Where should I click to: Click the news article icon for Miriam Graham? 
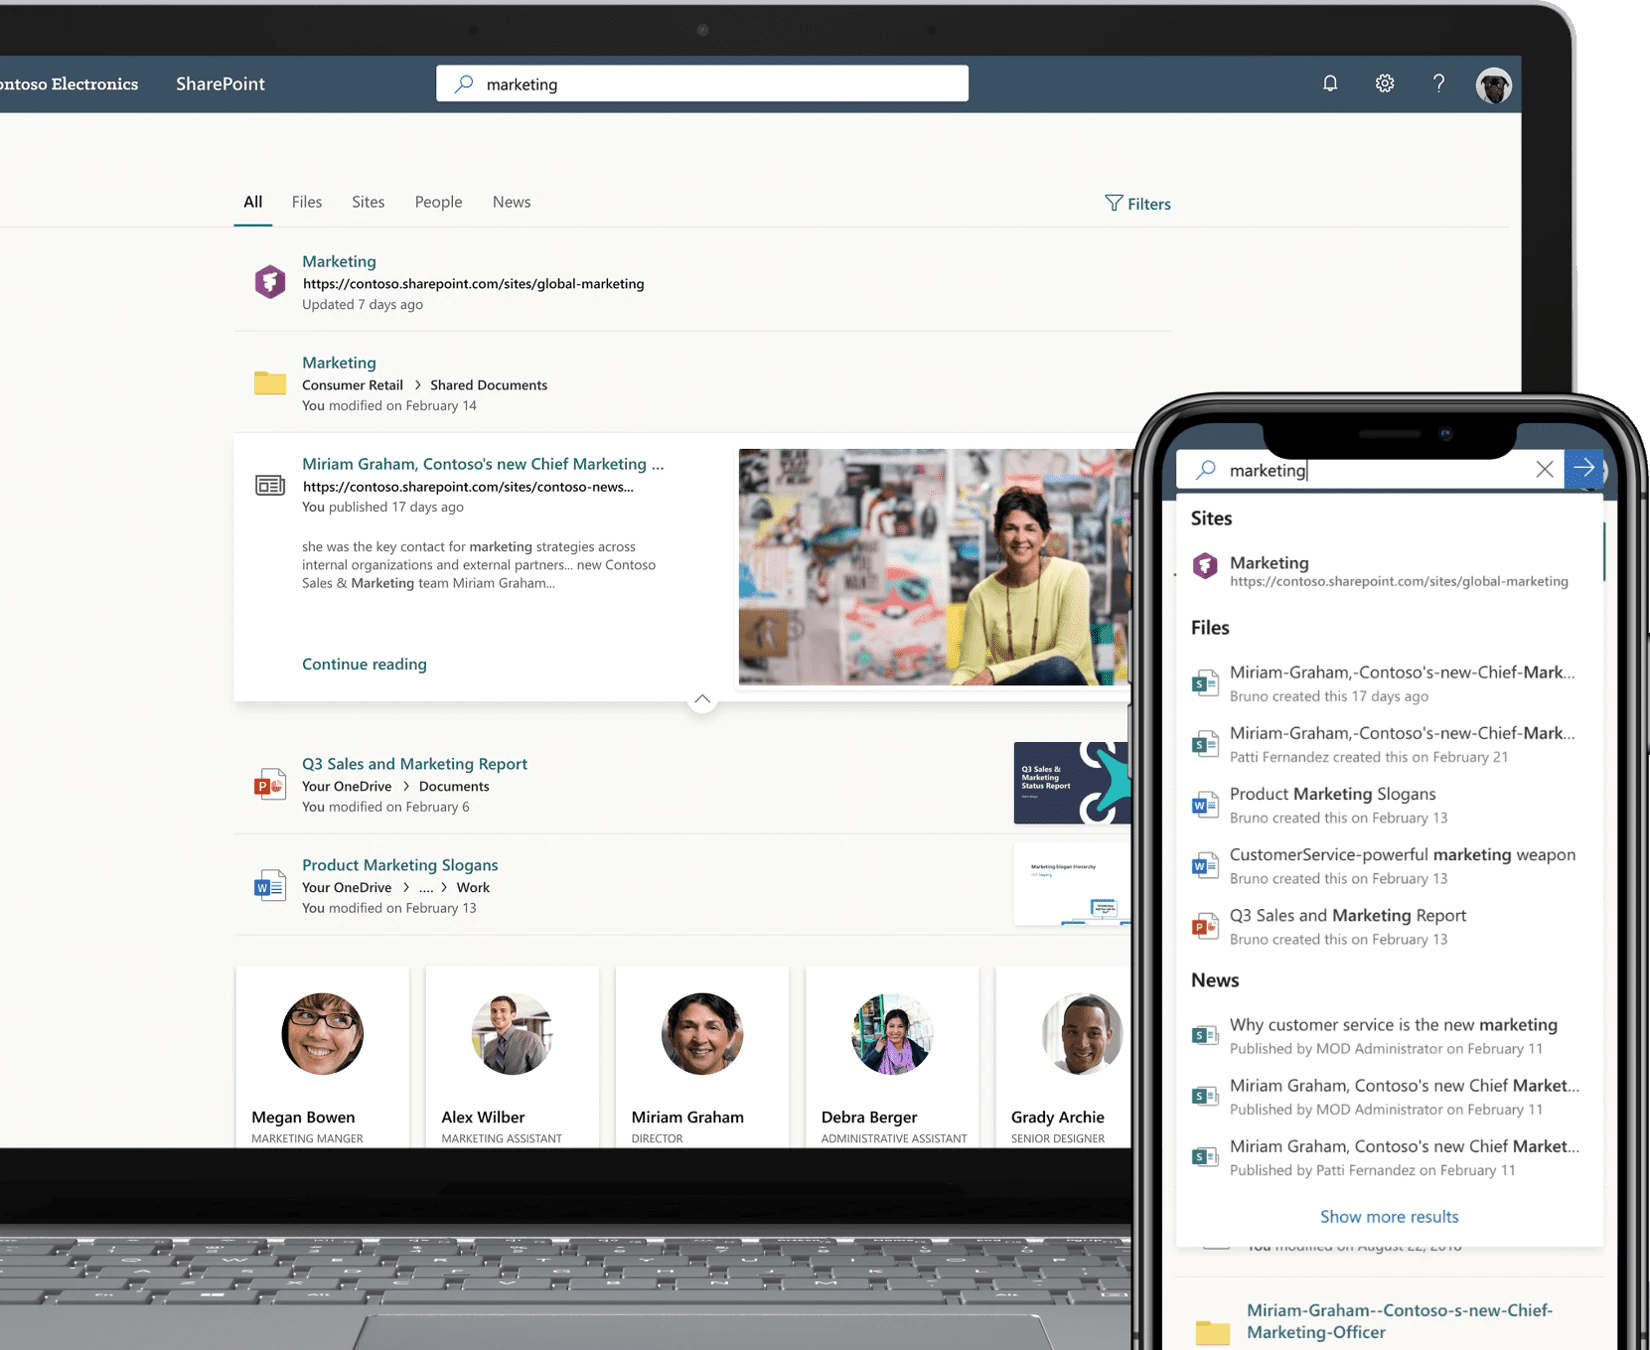click(x=270, y=486)
